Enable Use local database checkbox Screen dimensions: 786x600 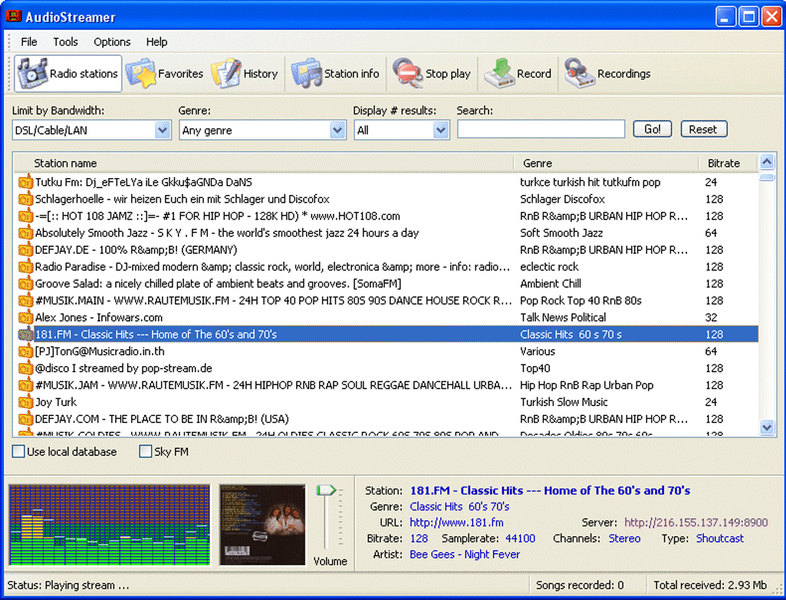(19, 452)
